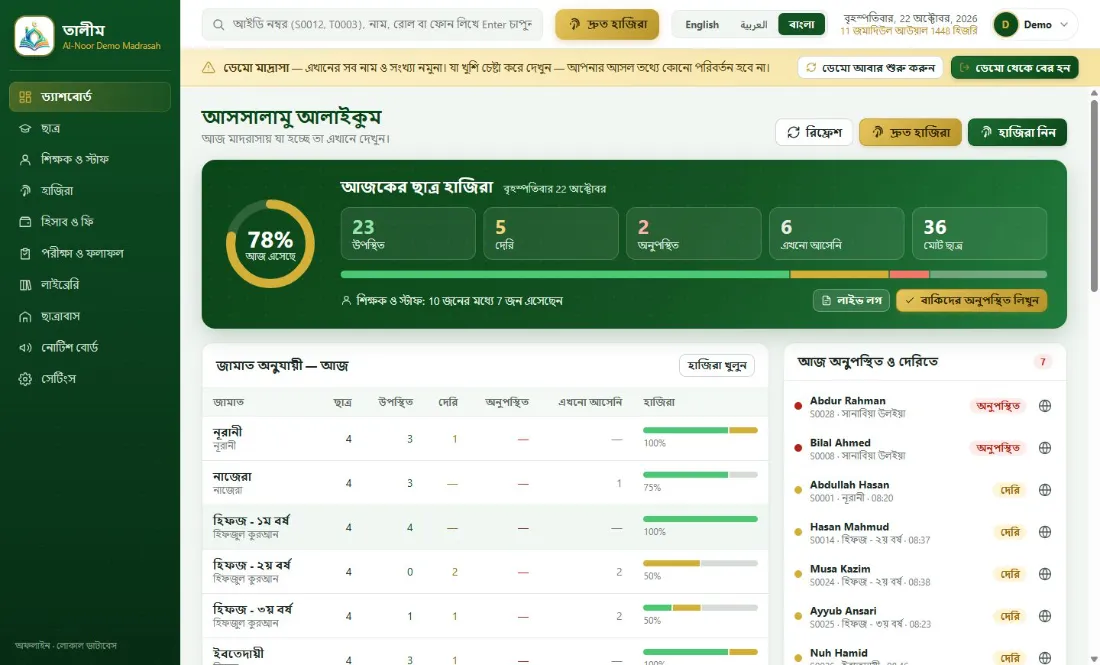Click the 23 উপস্থিত stat card

408,234
